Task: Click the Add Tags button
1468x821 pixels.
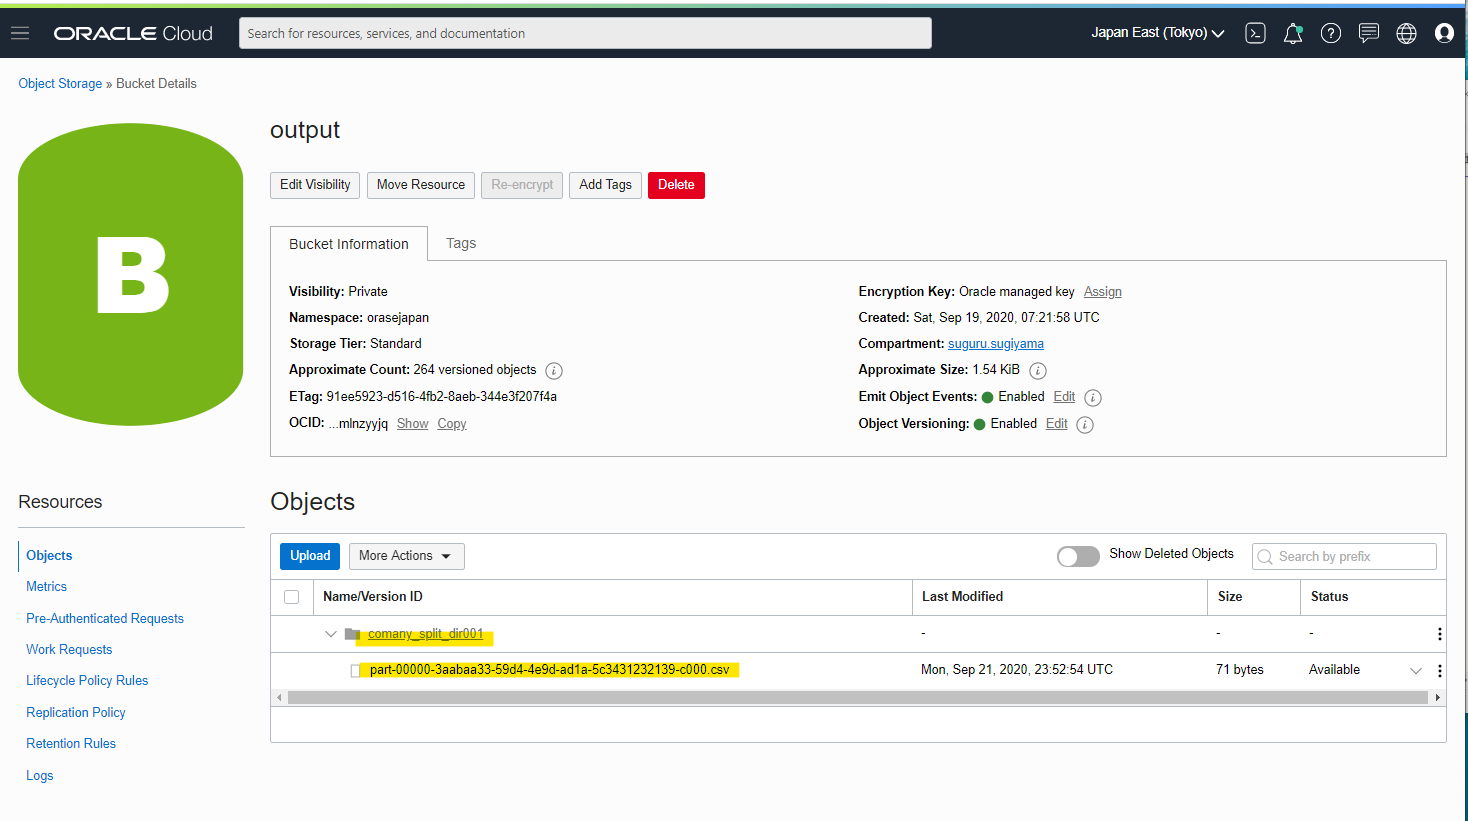Action: tap(605, 185)
